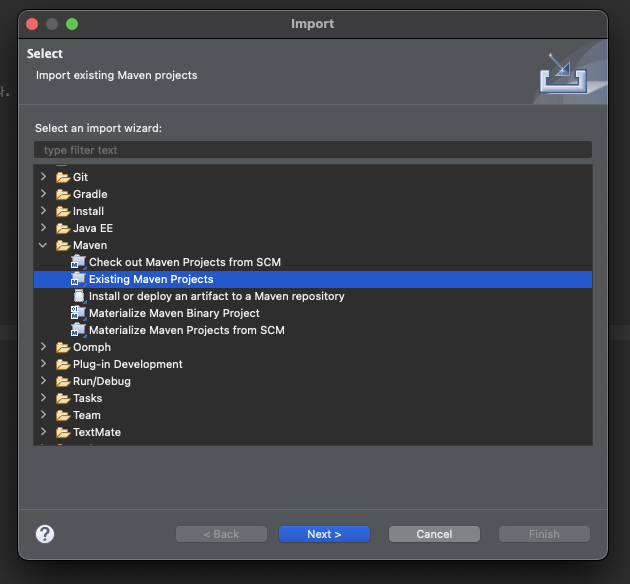Screen dimensions: 630x584
Task: Click the Maven folder icon
Action: pyautogui.click(x=63, y=245)
